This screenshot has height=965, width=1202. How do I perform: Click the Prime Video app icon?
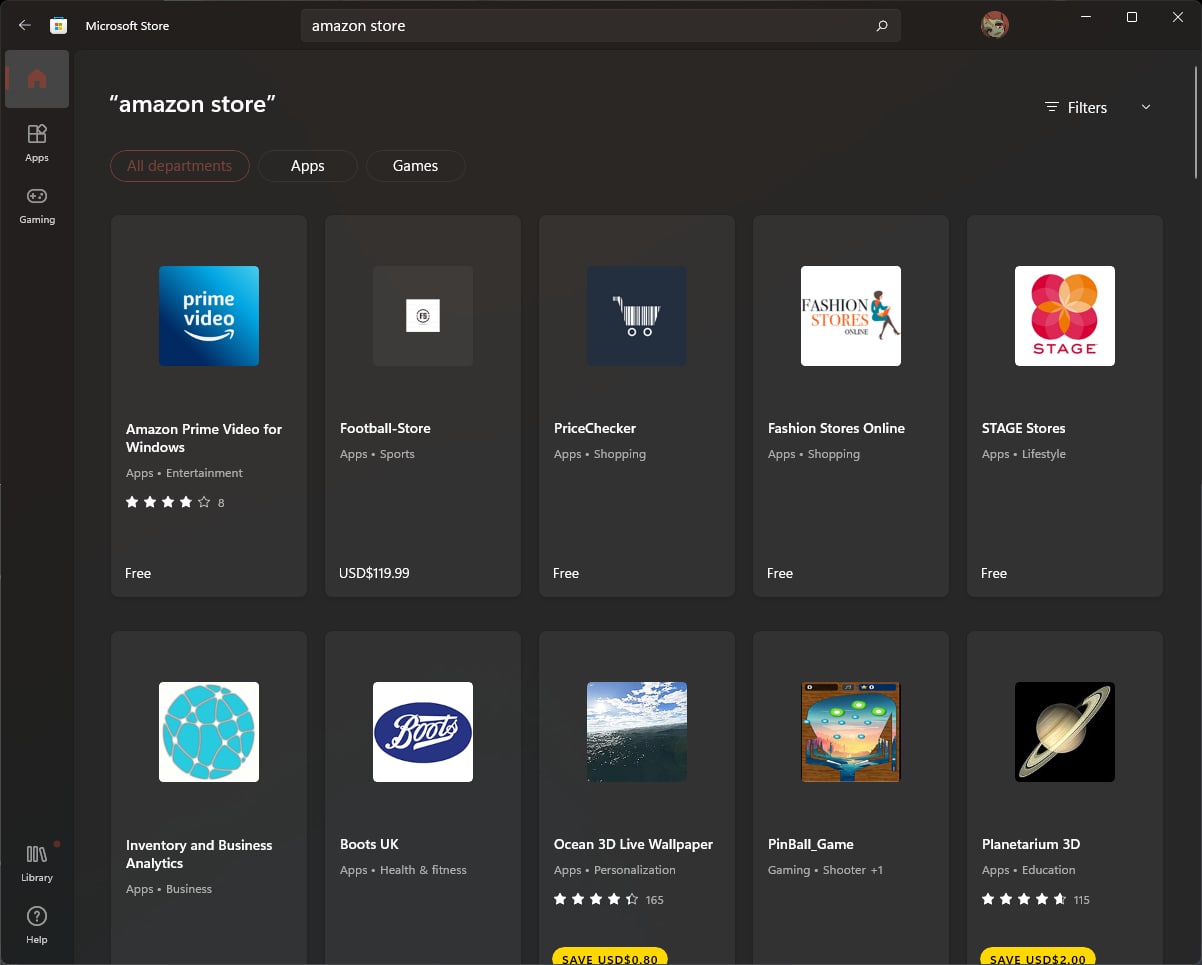tap(209, 316)
